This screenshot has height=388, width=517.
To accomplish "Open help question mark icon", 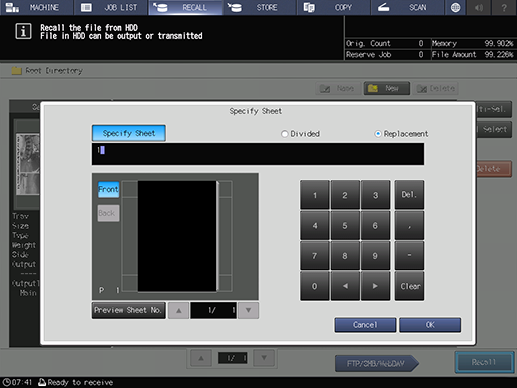I will [504, 7].
